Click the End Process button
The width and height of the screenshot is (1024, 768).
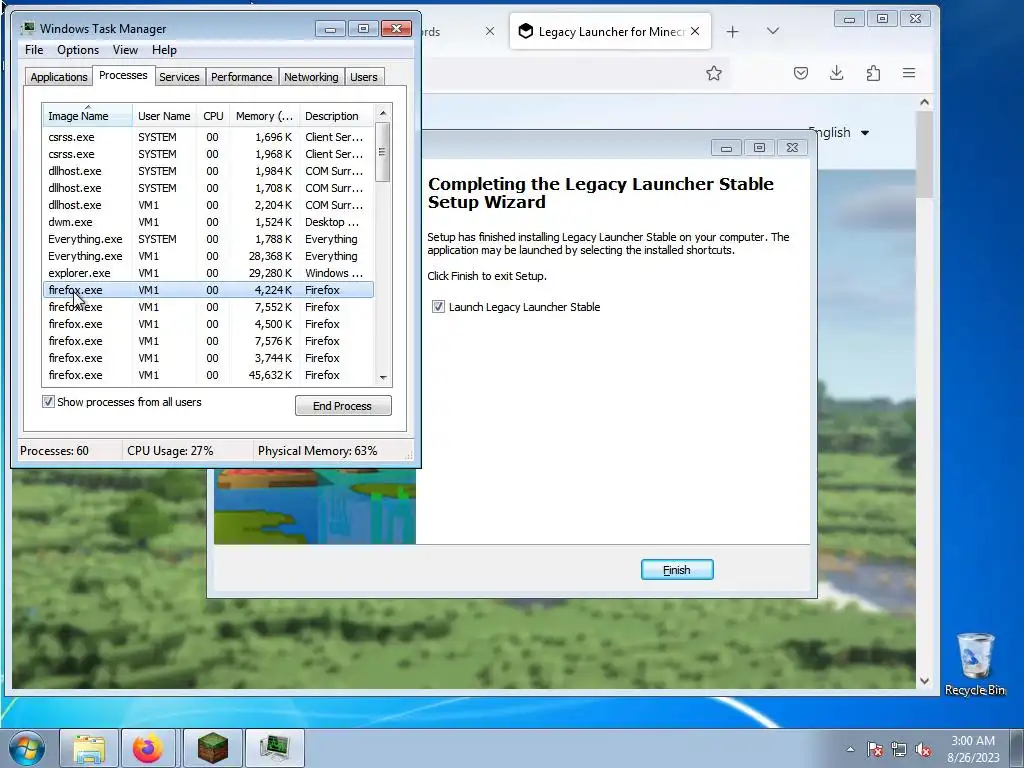343,406
